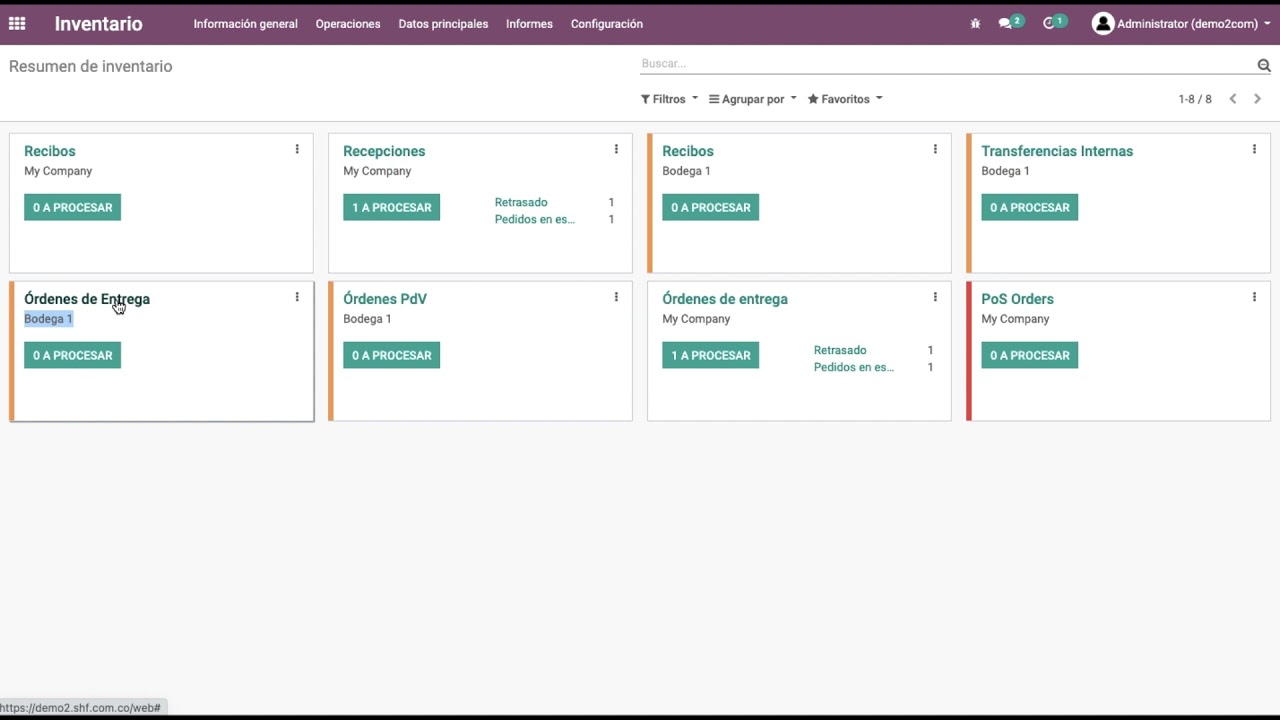Click 0 A PROCESAR on Órdenes PdV
Image resolution: width=1280 pixels, height=720 pixels.
(391, 355)
